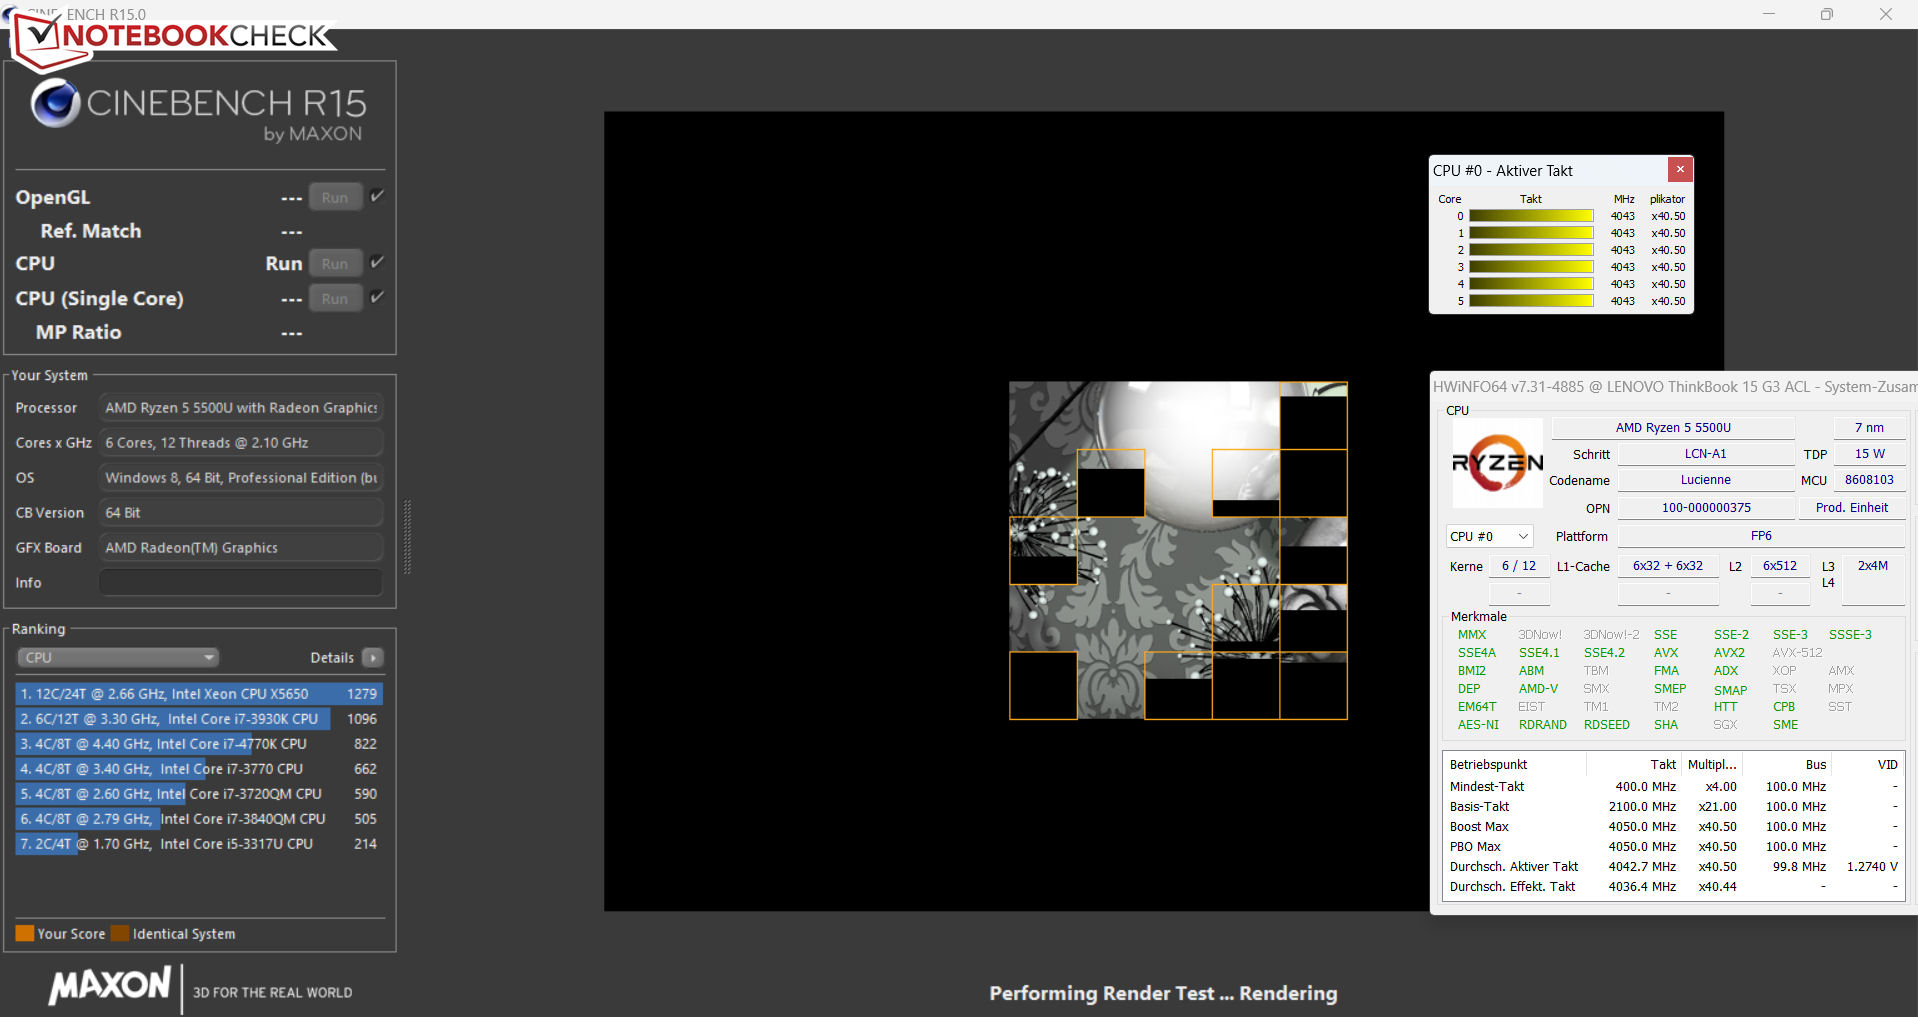Click the MCU 8608103 value

point(1869,480)
